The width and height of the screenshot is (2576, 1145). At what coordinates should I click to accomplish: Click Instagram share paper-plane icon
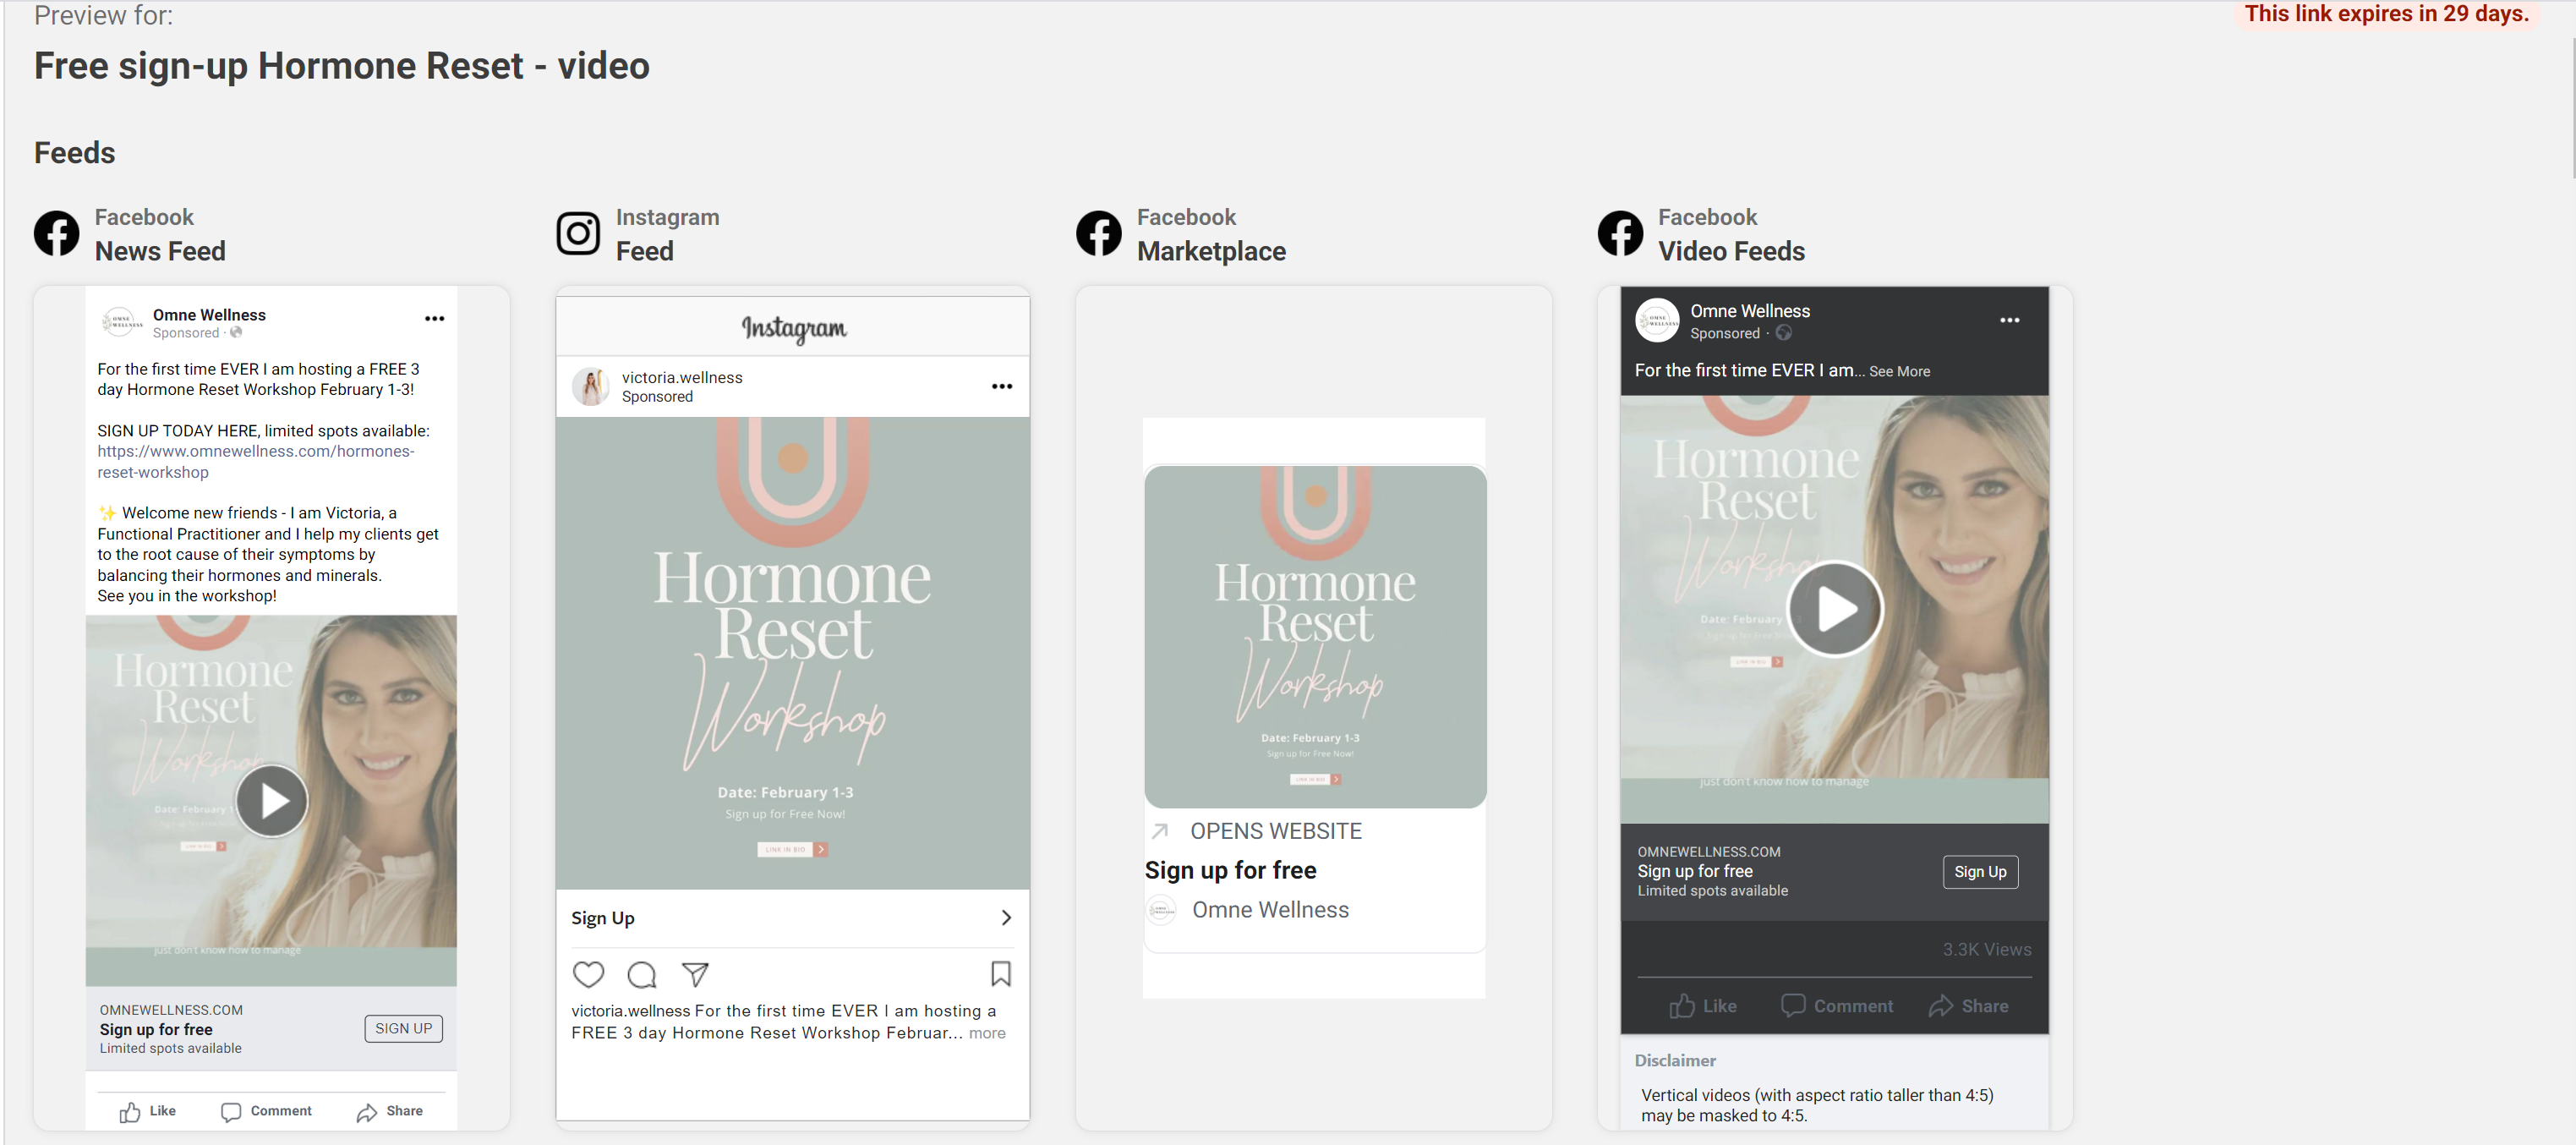695,973
